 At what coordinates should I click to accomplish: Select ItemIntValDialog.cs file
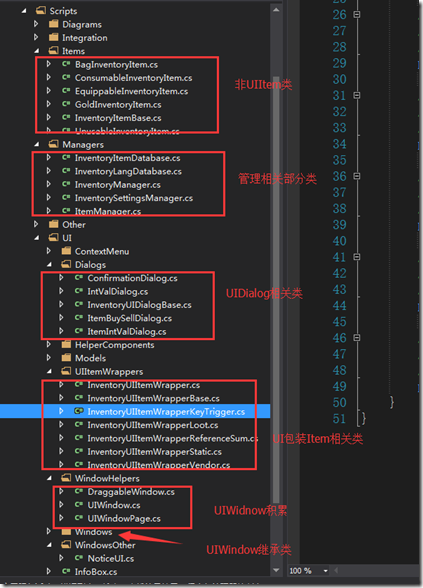point(127,332)
